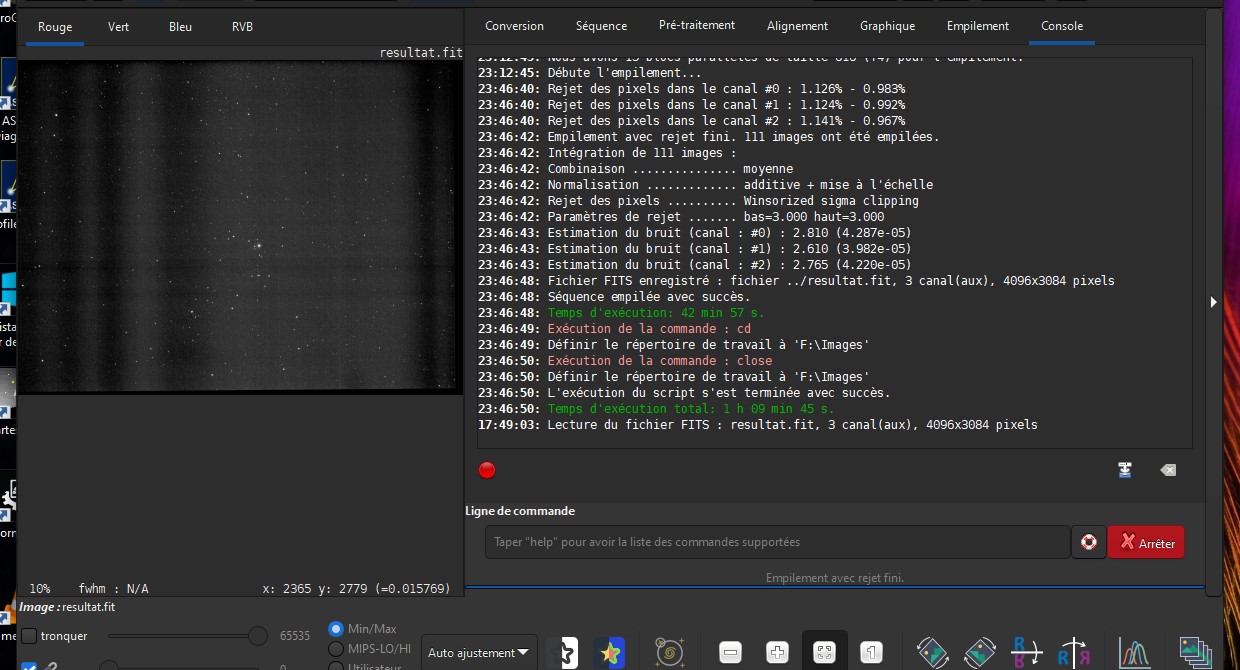Open the Séquence tab
The image size is (1240, 670).
pyautogui.click(x=602, y=26)
